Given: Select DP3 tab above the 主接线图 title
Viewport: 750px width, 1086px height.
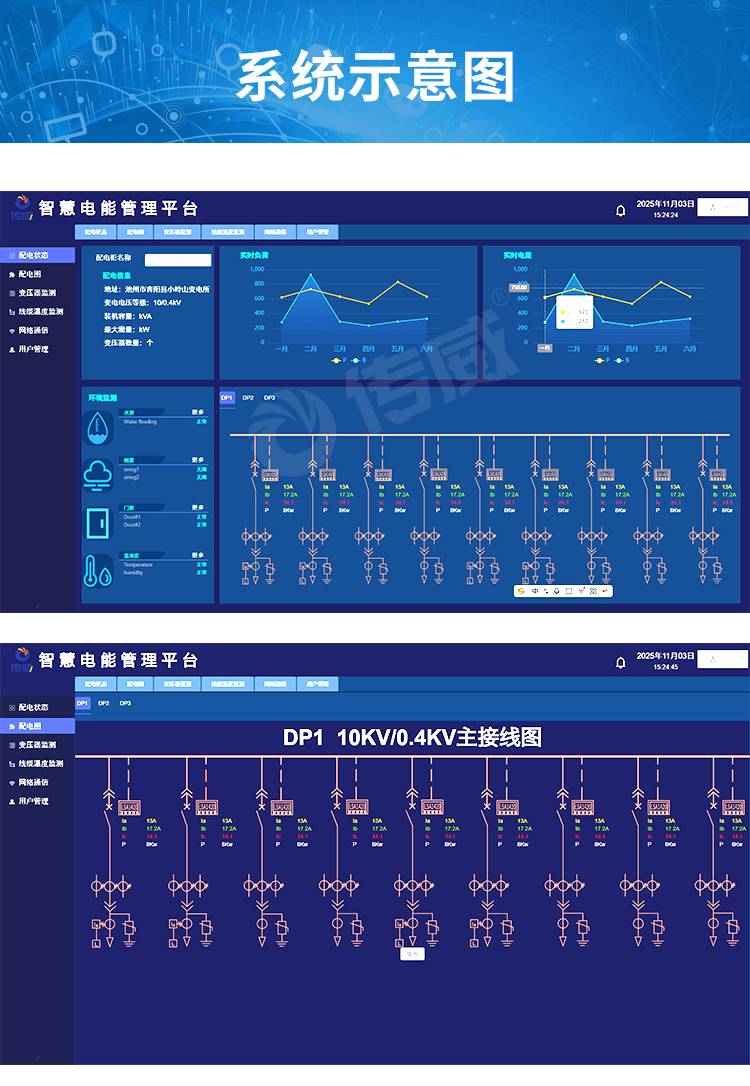Looking at the screenshot, I should pos(125,704).
